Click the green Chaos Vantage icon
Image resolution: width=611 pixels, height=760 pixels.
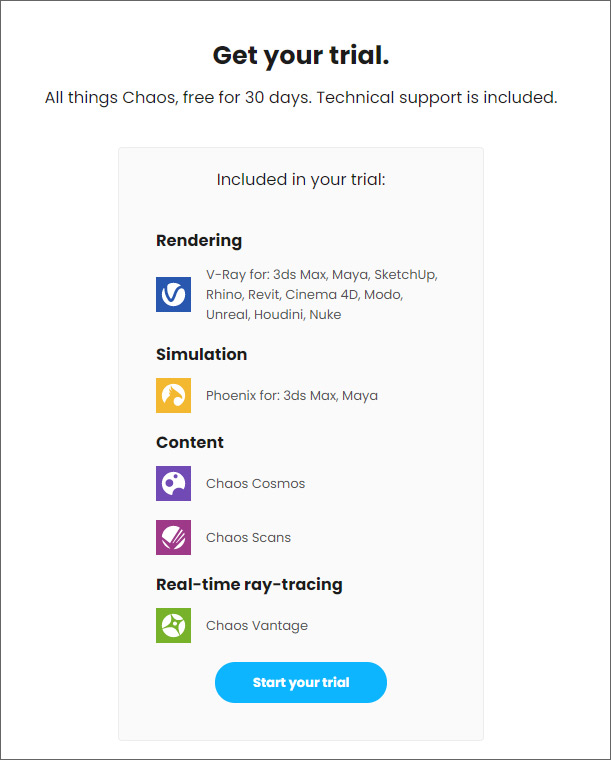(x=173, y=625)
